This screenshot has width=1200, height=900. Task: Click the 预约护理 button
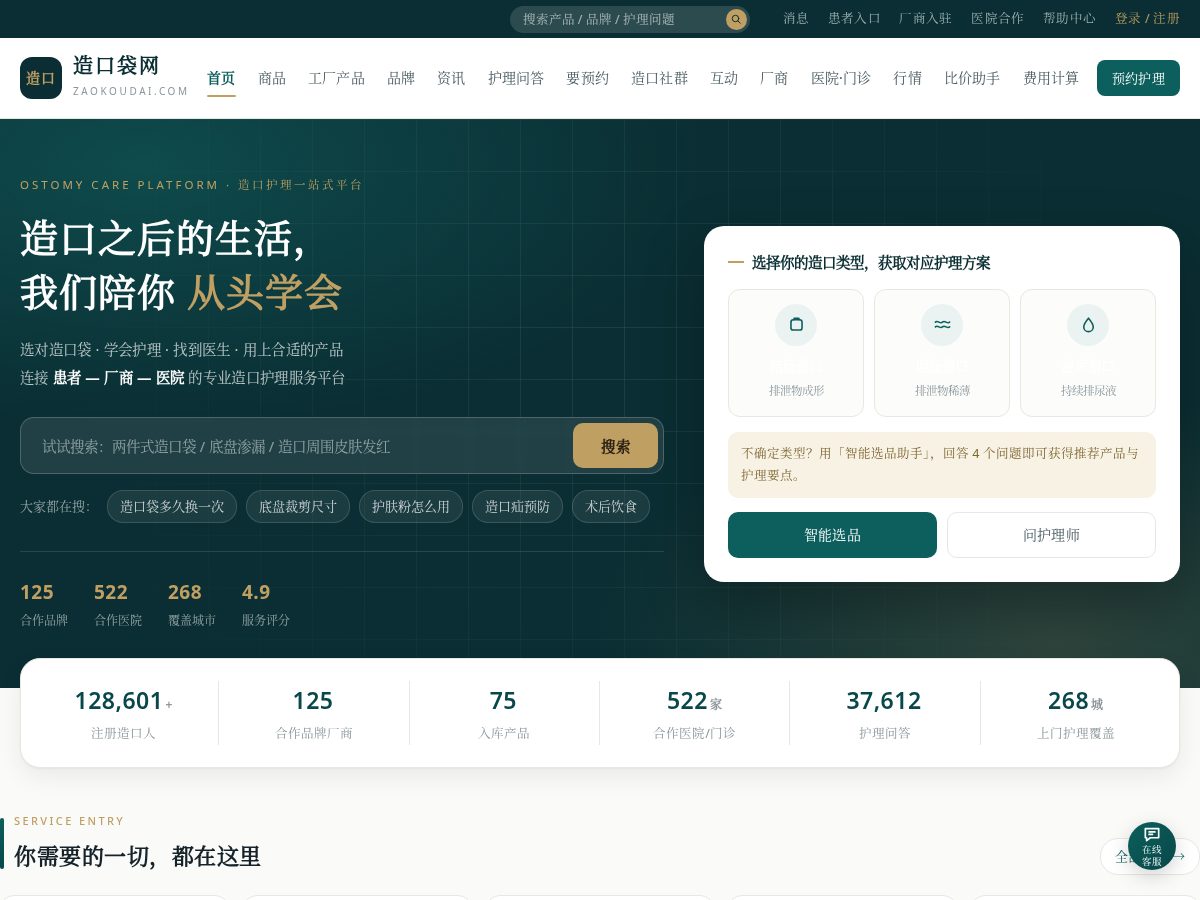(x=1138, y=78)
